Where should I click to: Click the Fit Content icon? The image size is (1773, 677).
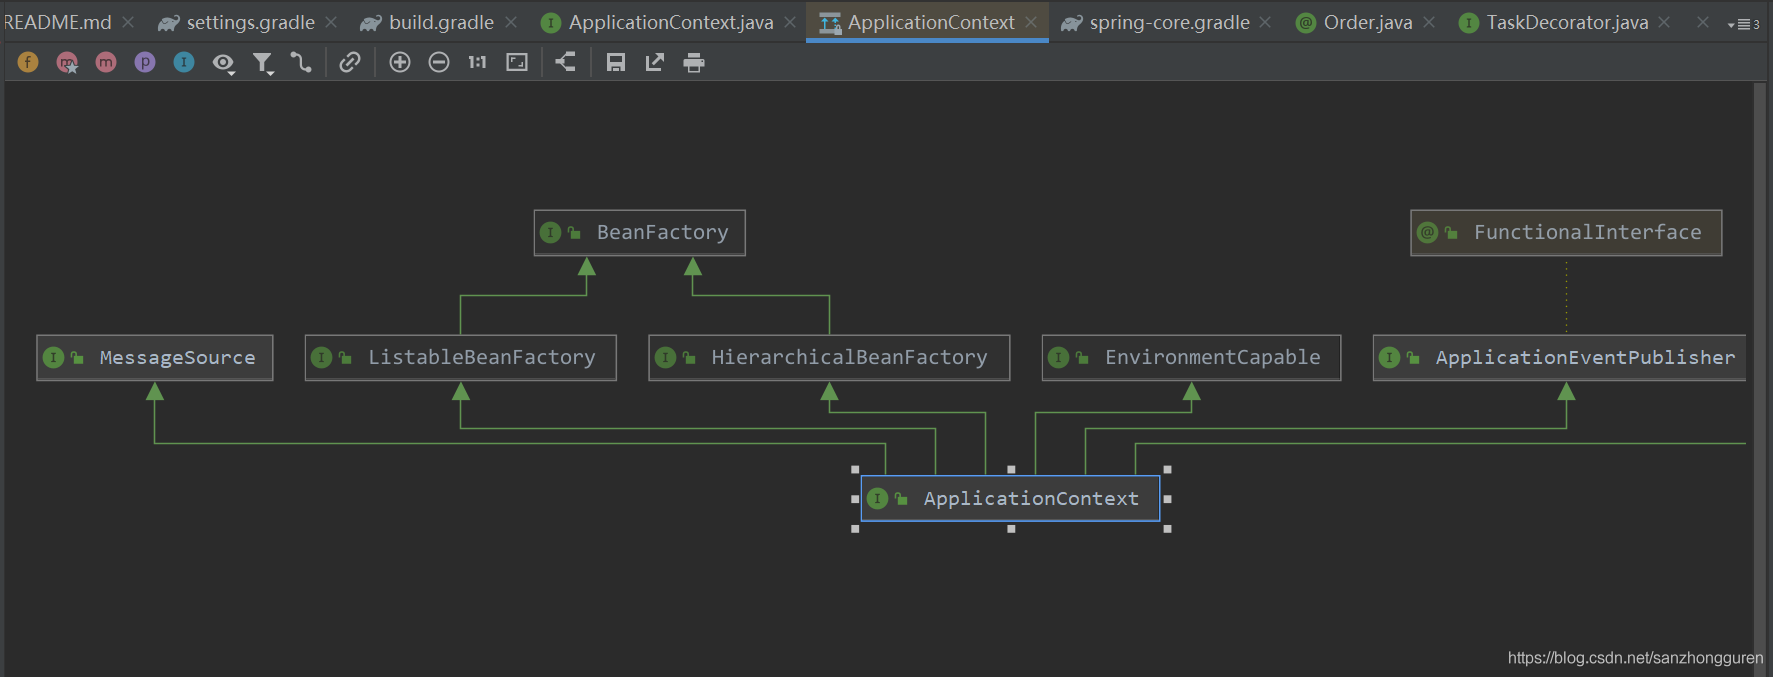click(517, 63)
